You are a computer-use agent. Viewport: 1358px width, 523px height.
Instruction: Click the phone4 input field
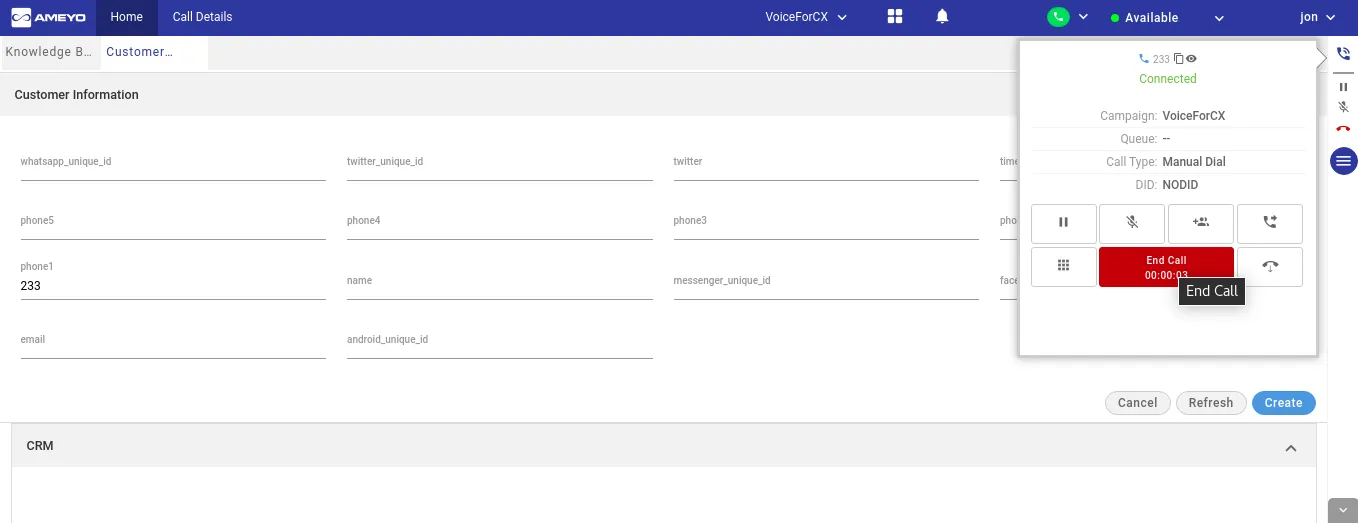pos(500,225)
